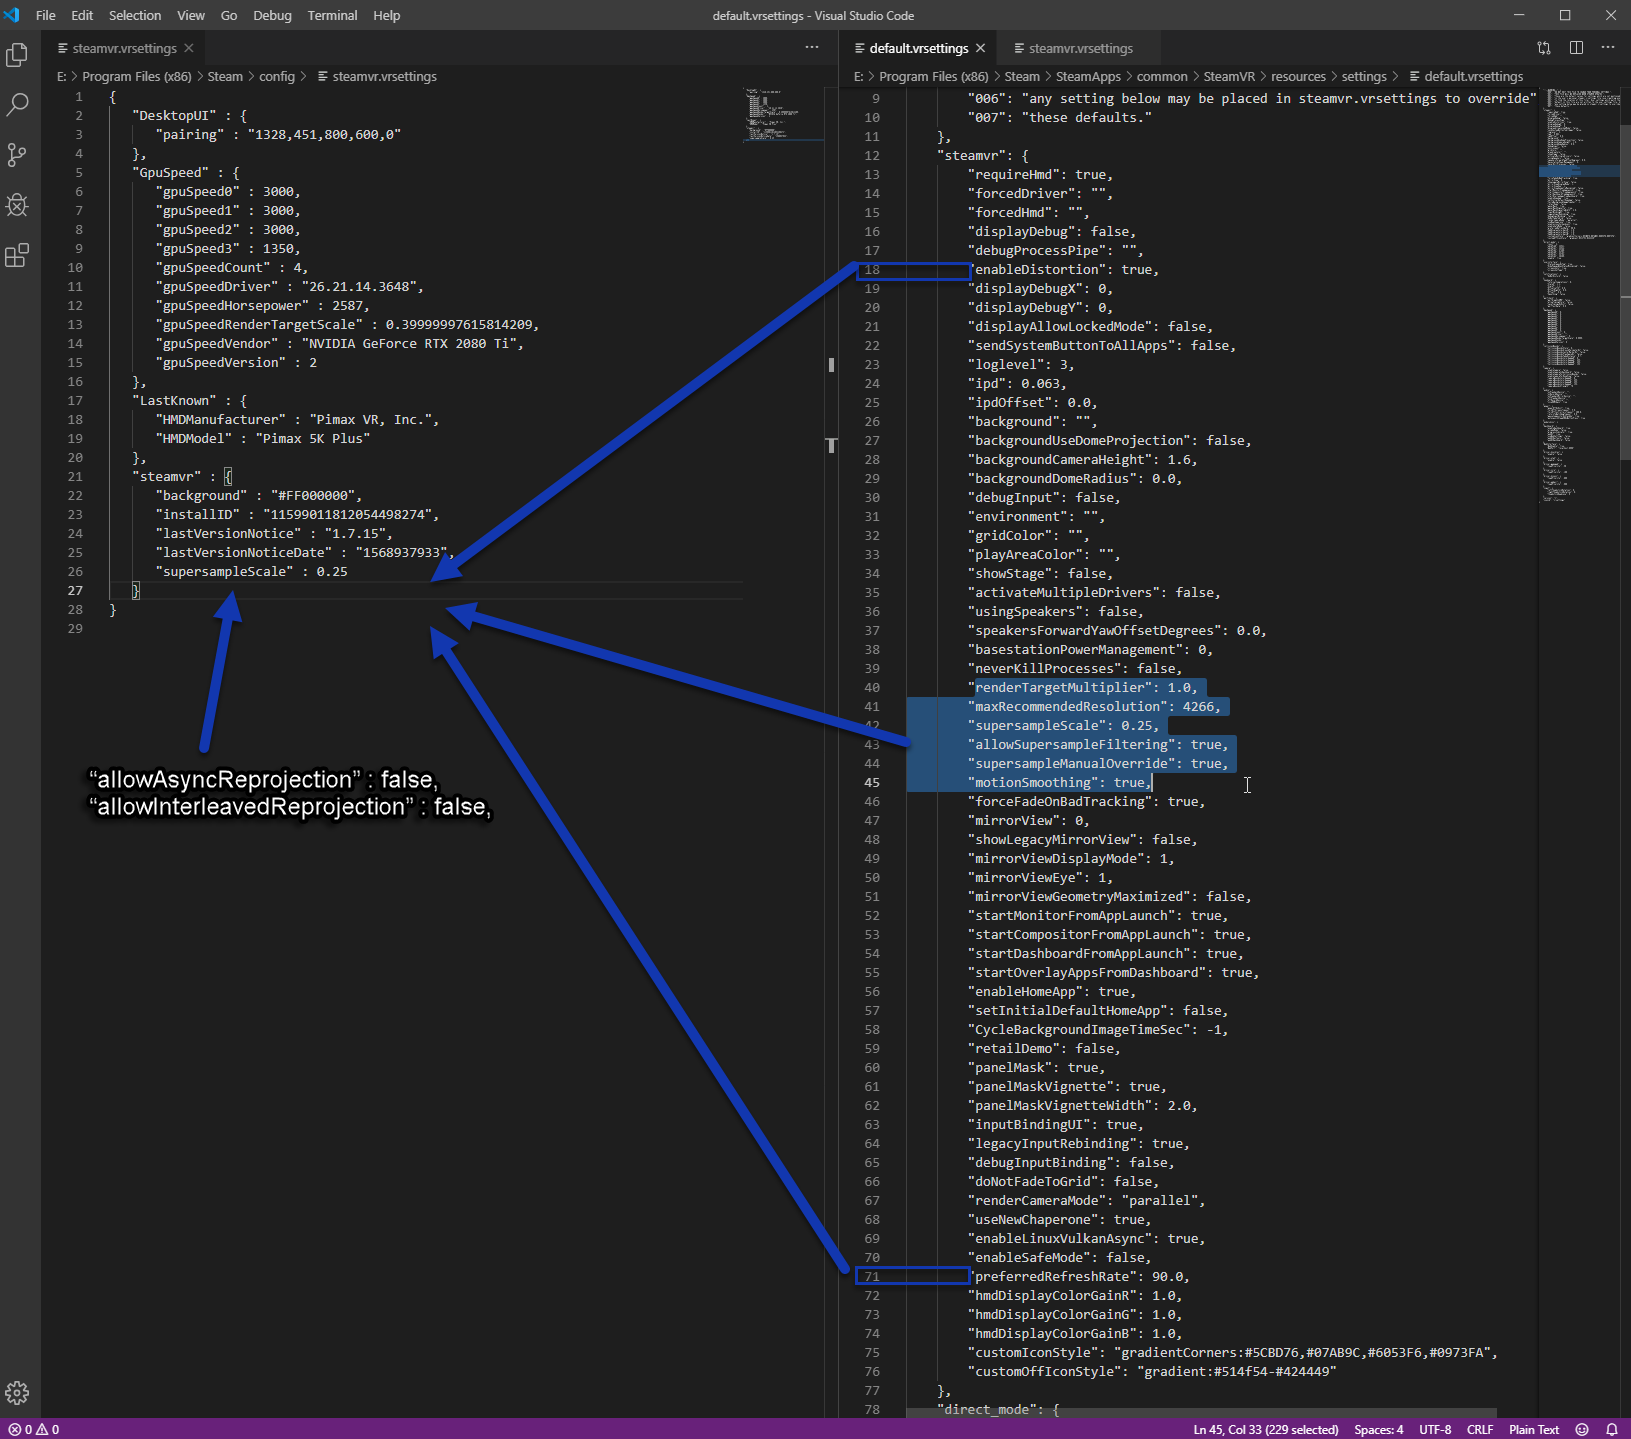
Task: Select language mode Plain Text
Action: [1534, 1429]
